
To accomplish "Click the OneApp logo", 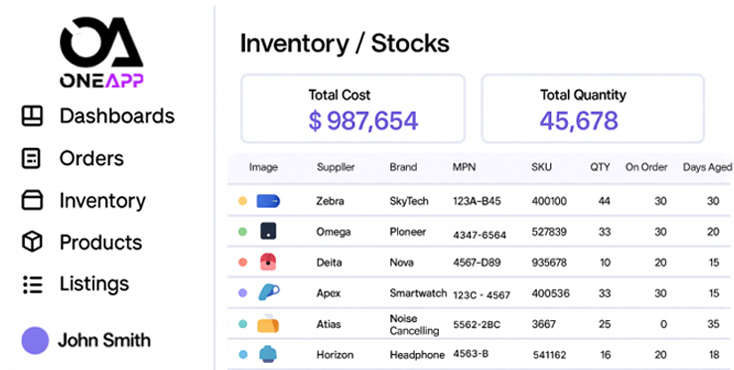I will click(x=102, y=52).
